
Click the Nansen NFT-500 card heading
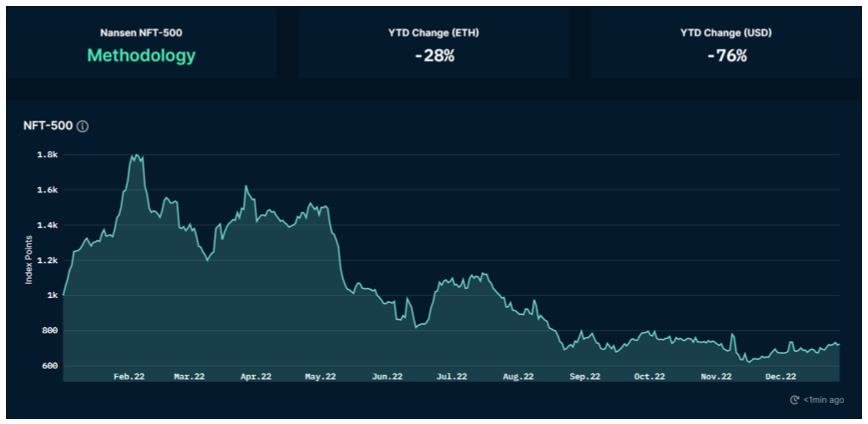[141, 33]
